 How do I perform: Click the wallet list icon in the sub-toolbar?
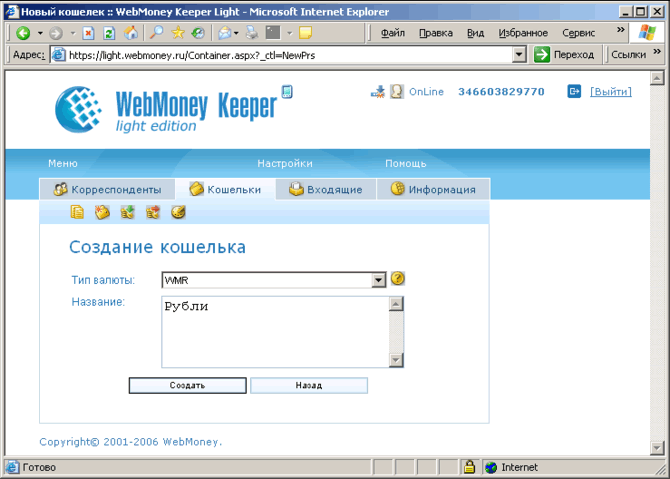click(77, 212)
